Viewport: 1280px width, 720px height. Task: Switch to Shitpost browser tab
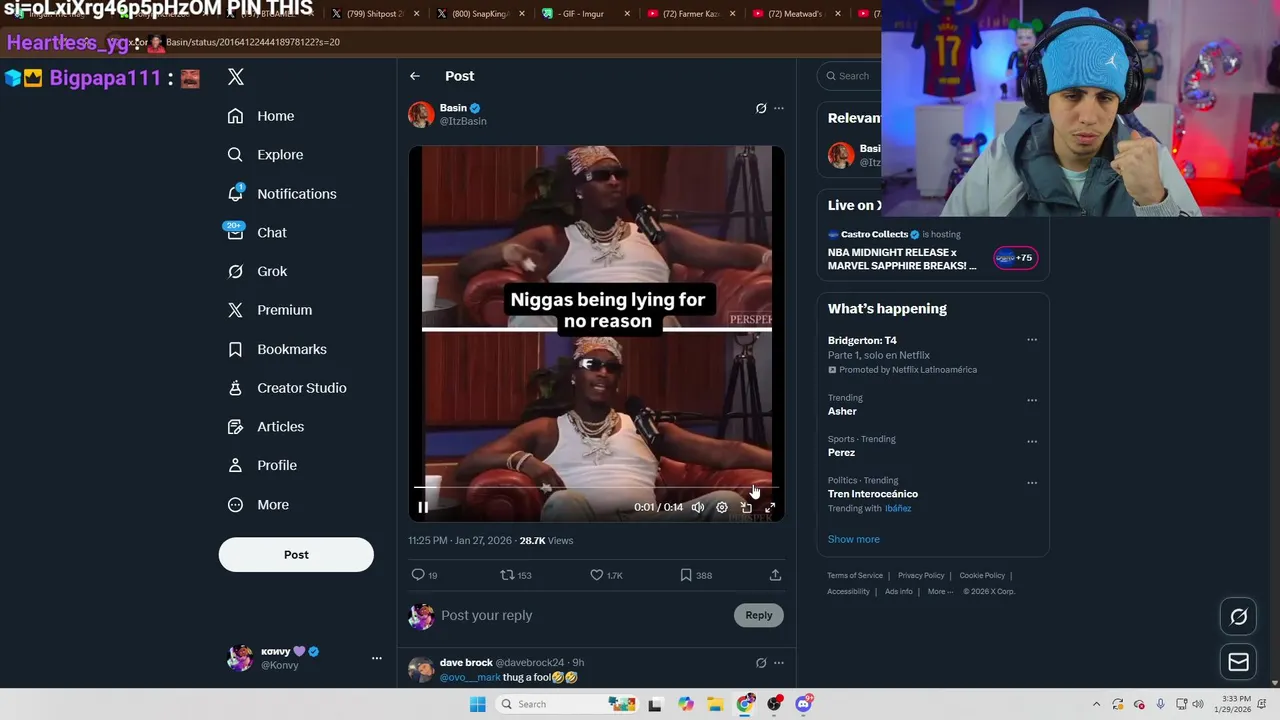click(375, 14)
